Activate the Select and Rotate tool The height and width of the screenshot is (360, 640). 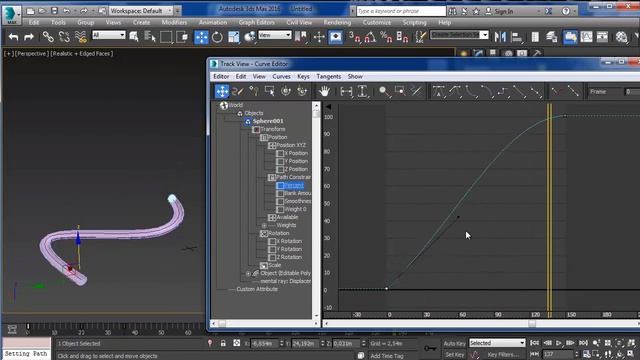pos(217,37)
